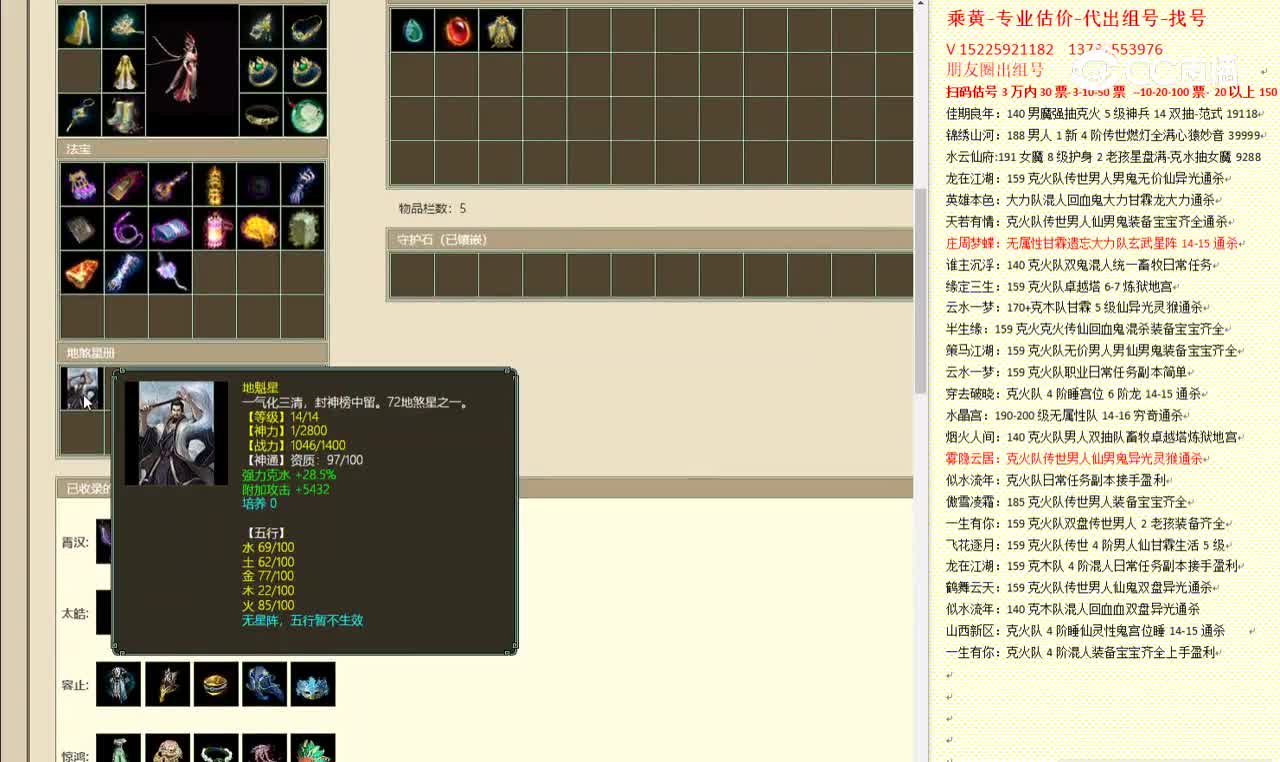Screen dimensions: 1280x762
Task: Click the female character portrait in equipment panel
Action: (192, 71)
